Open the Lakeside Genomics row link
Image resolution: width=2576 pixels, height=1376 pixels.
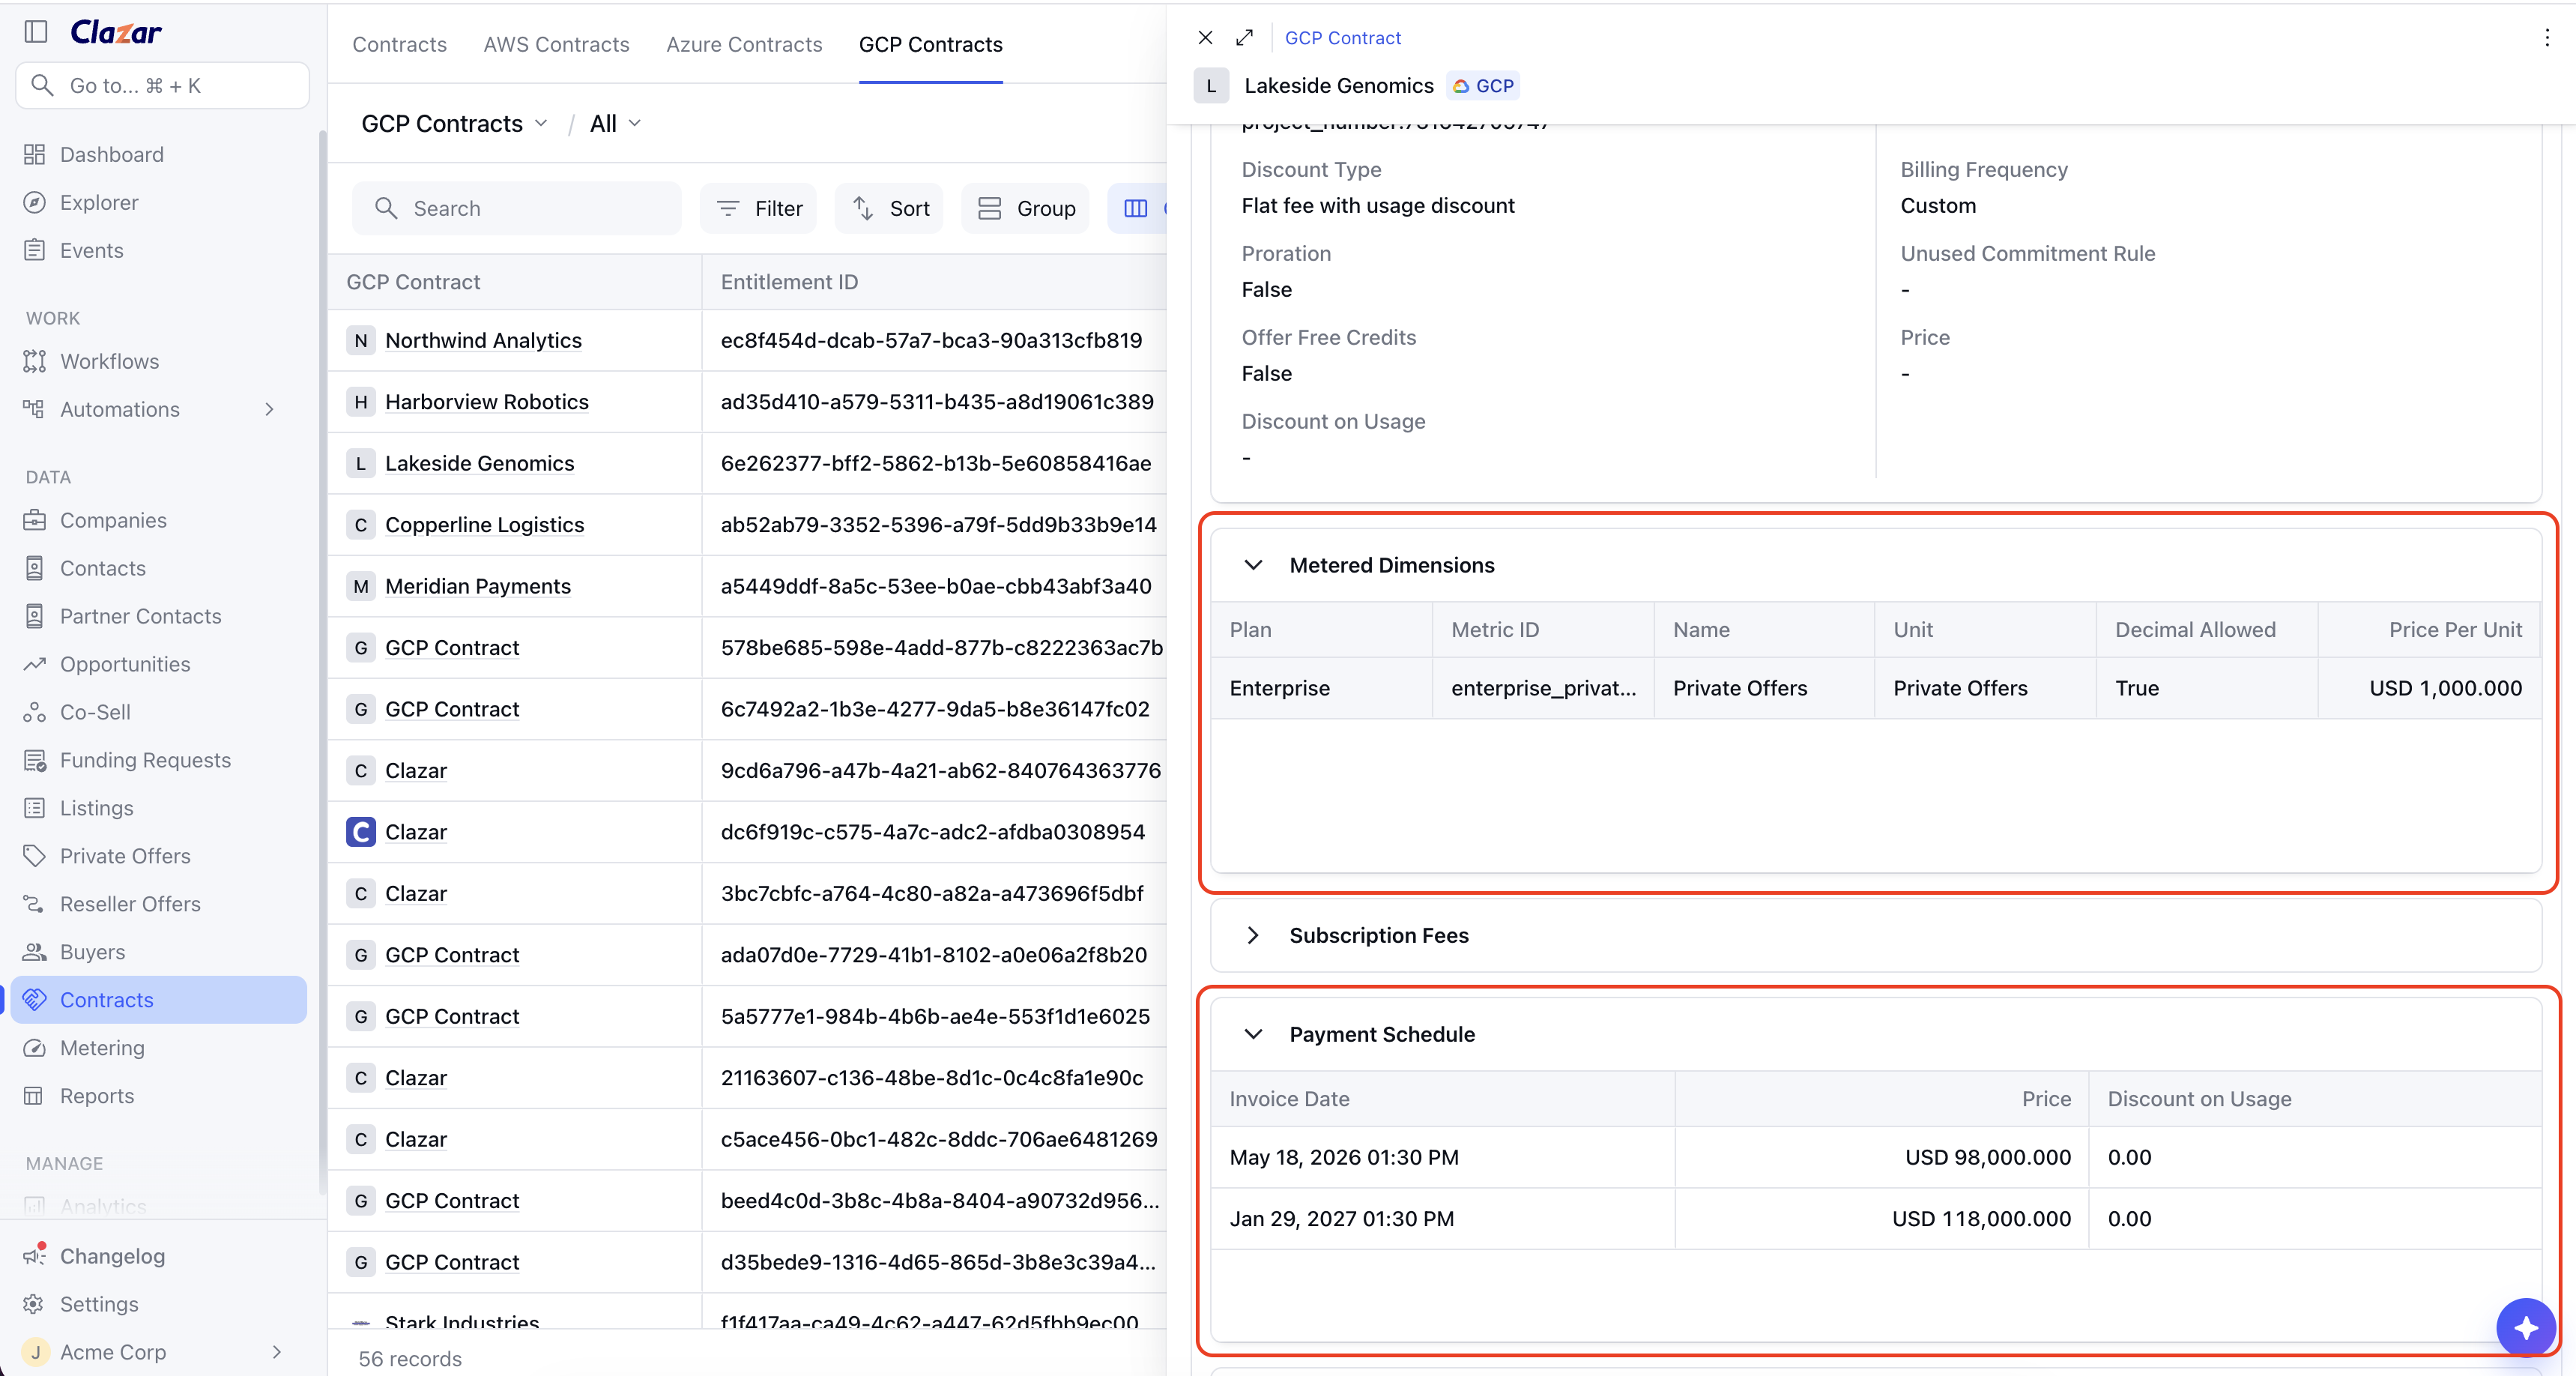(479, 463)
